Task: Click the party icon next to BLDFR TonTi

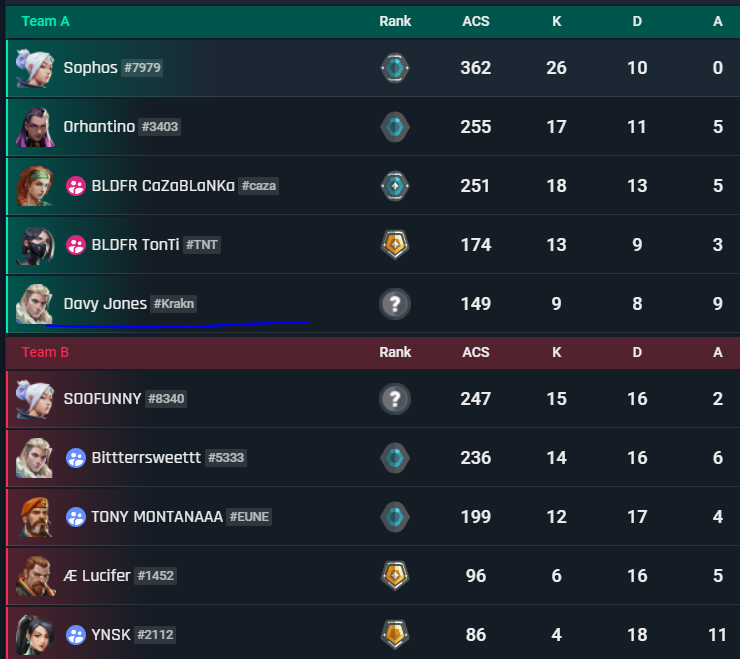Action: point(75,245)
